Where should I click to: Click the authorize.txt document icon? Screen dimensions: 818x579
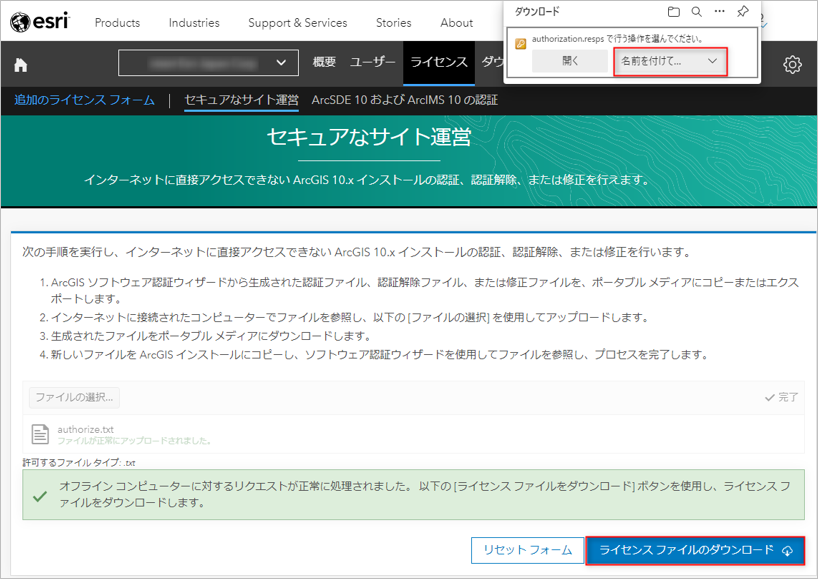40,434
